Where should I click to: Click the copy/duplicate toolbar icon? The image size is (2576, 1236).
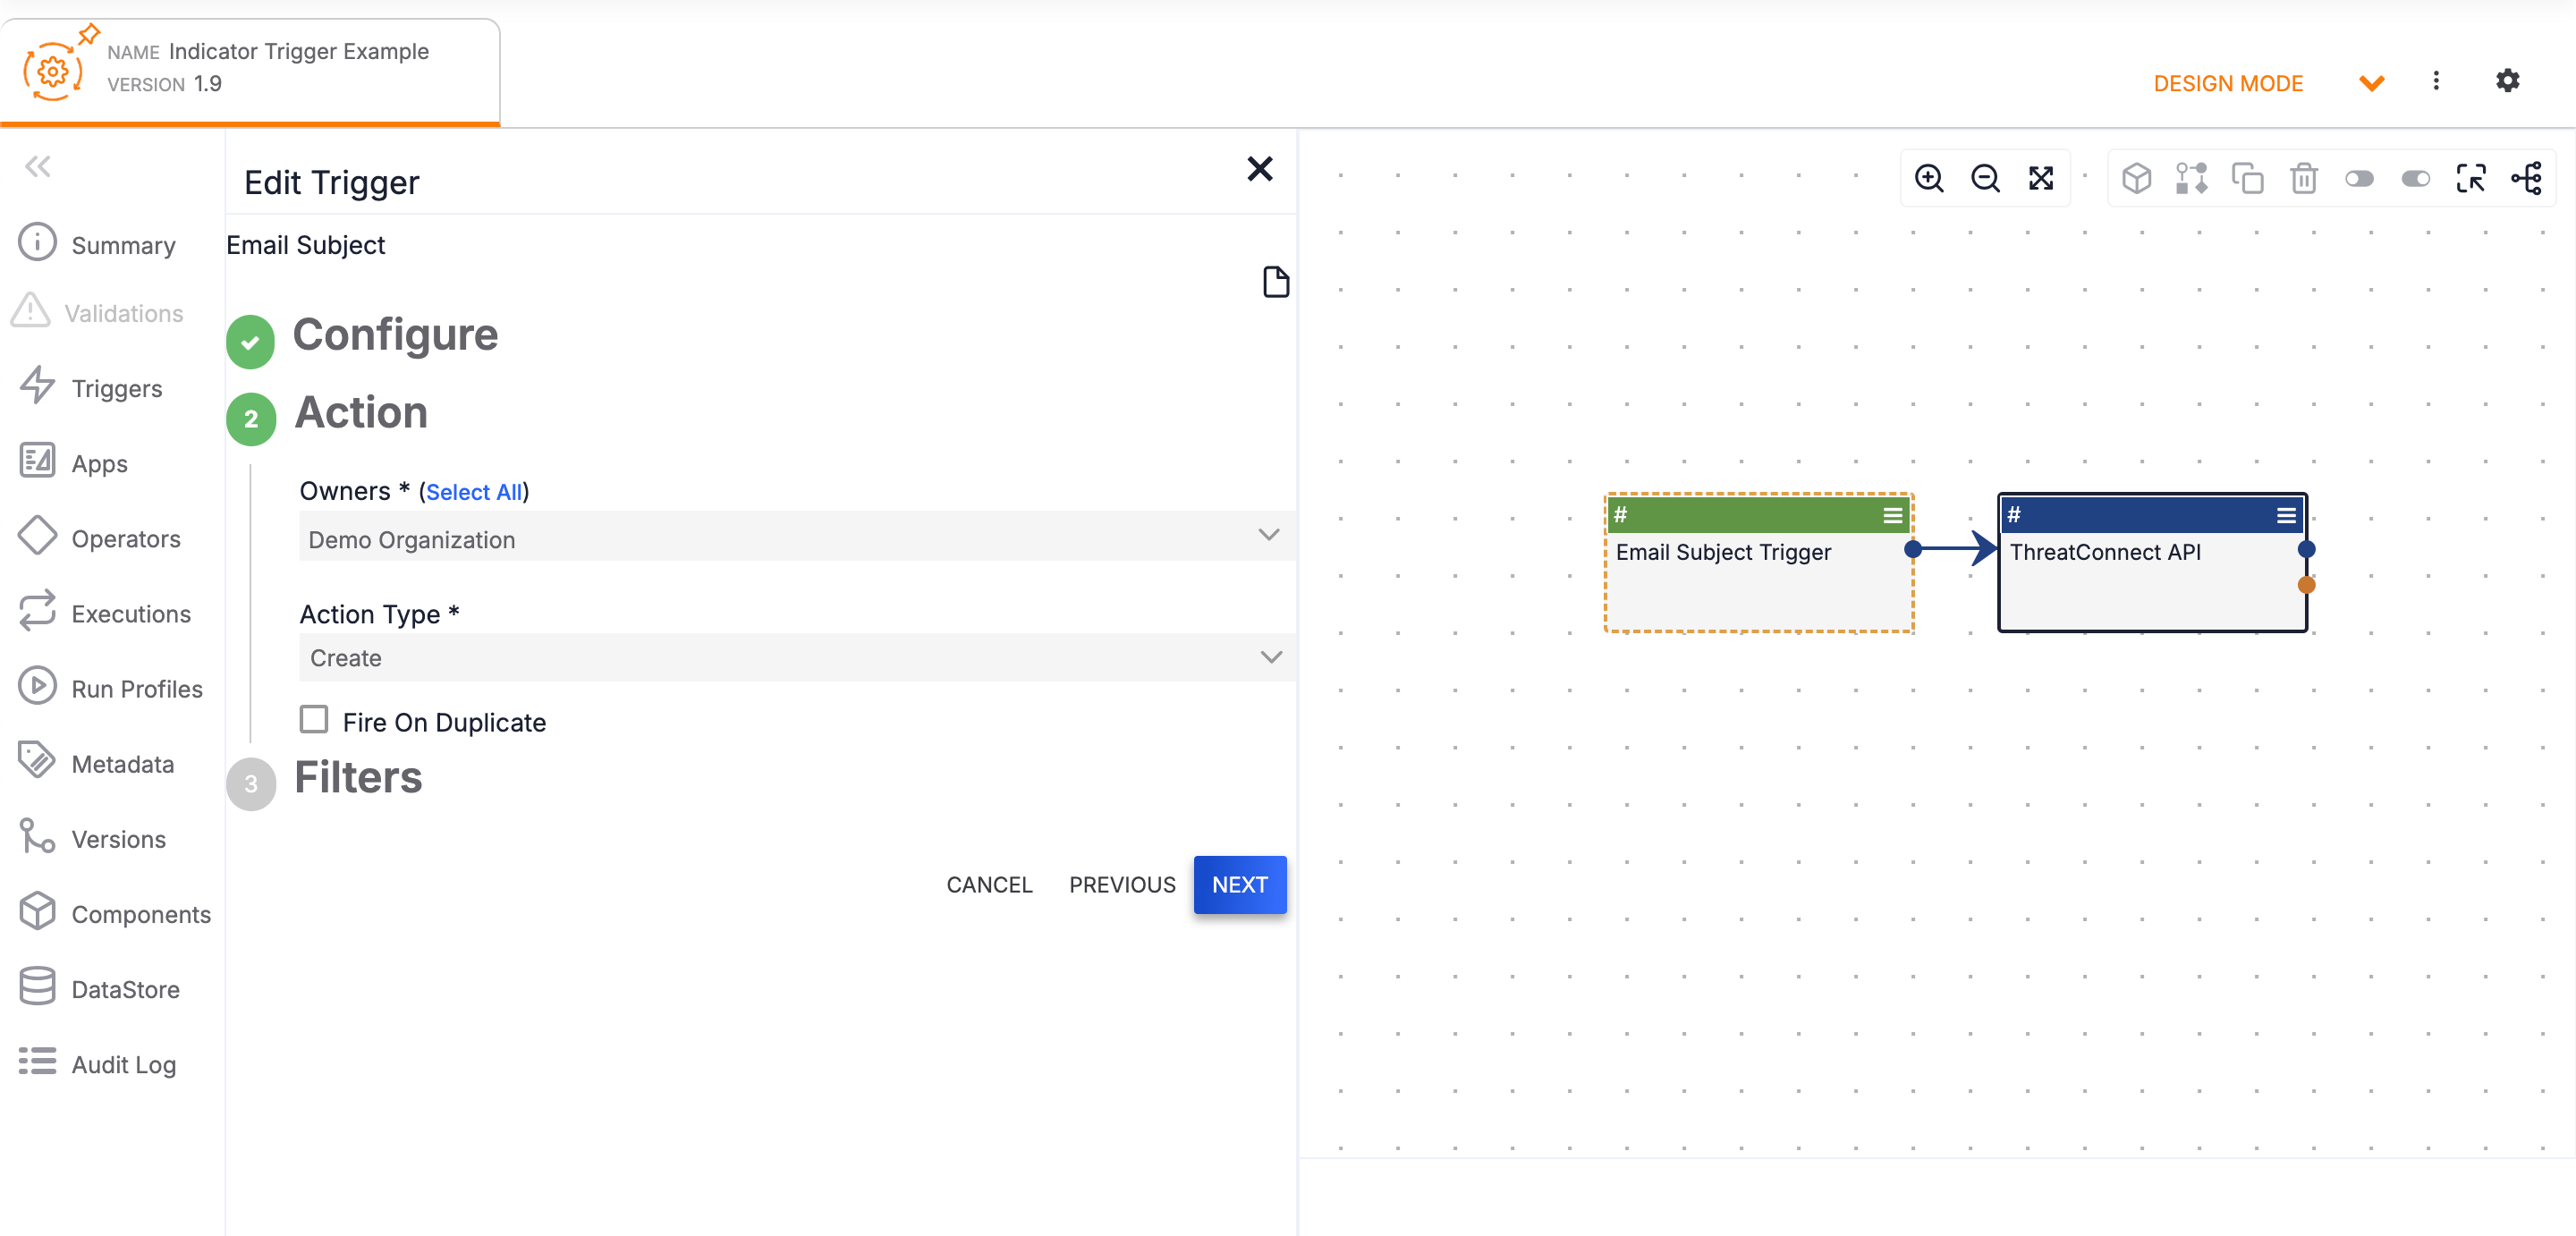pyautogui.click(x=2248, y=179)
